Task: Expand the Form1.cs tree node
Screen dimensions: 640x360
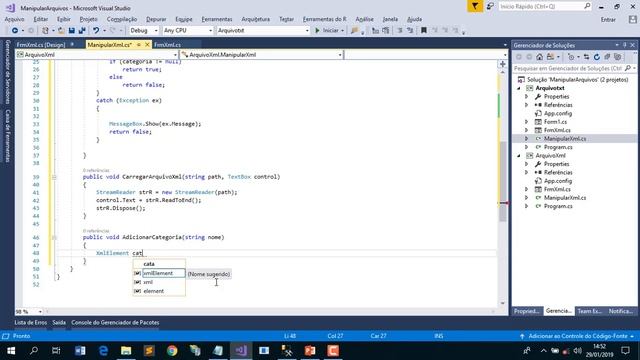Action: click(527, 122)
